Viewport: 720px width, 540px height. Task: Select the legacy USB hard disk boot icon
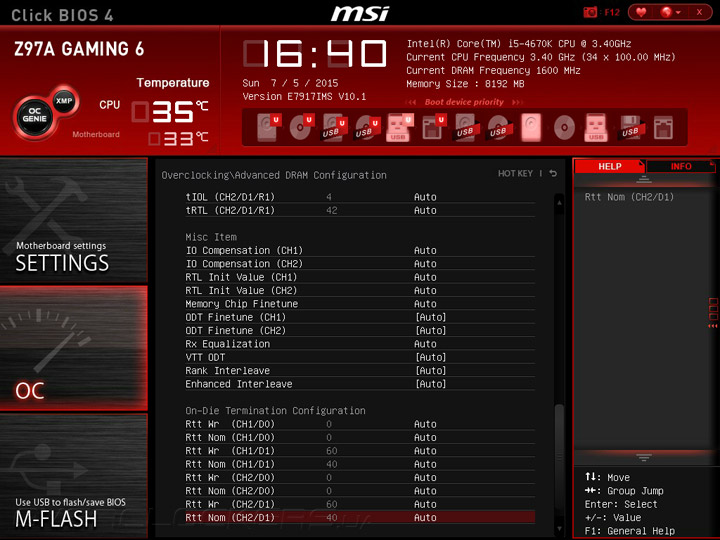467,127
